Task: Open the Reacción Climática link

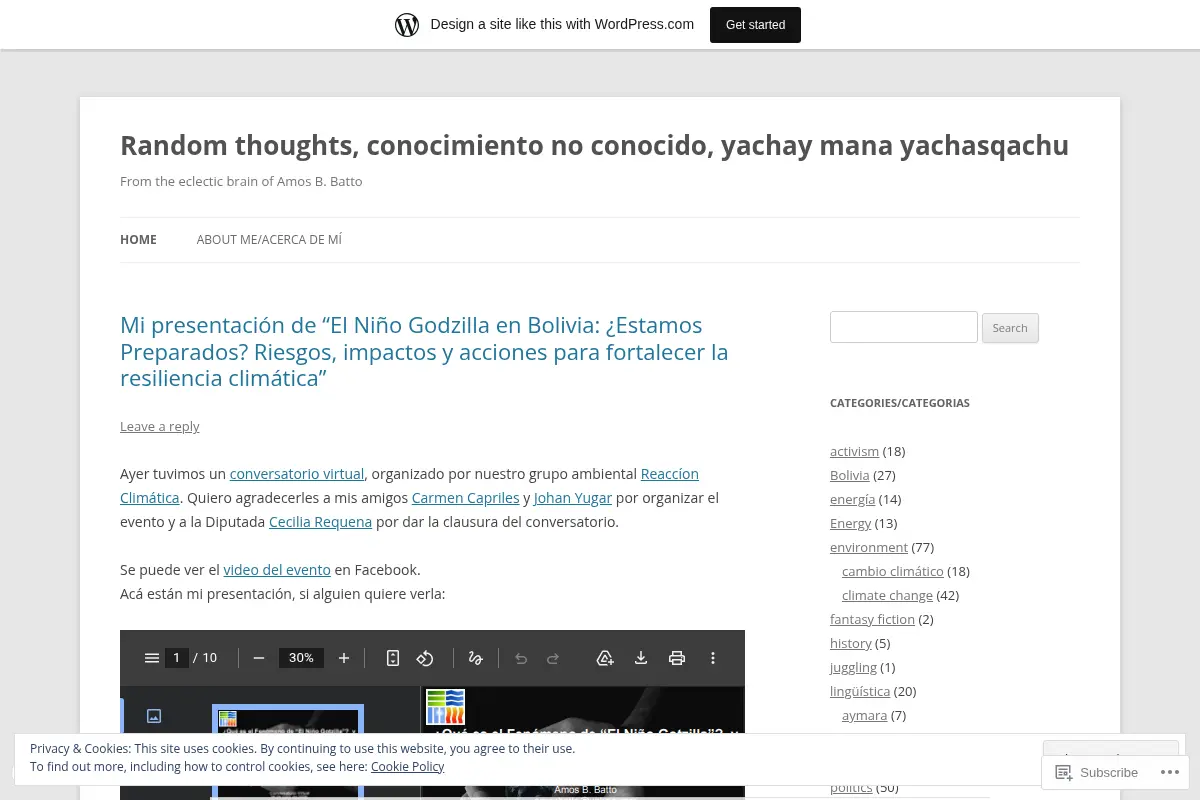Action: 669,474
